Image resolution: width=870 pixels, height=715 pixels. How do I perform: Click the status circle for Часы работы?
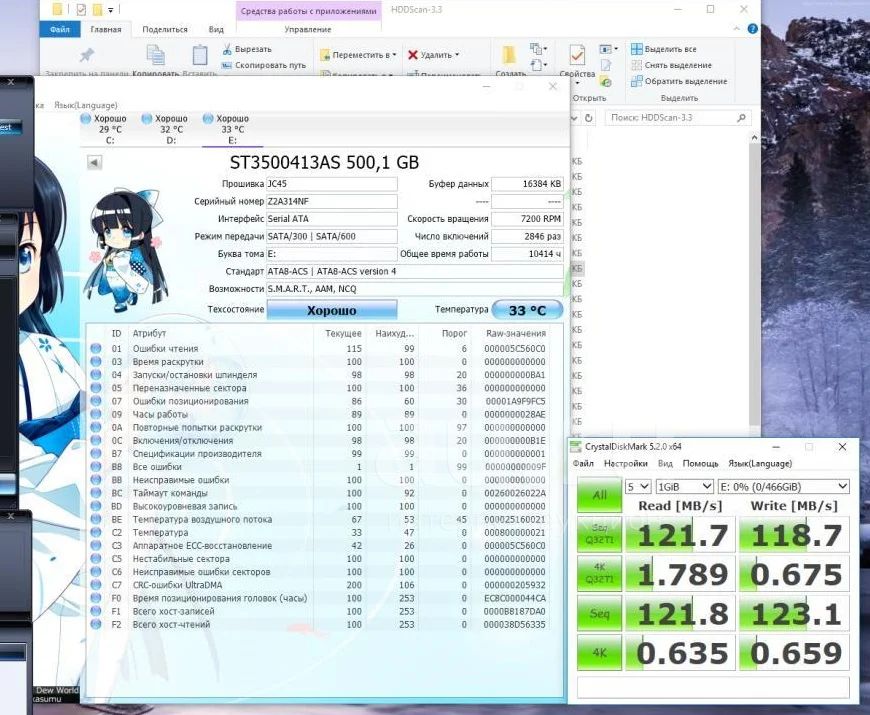96,414
